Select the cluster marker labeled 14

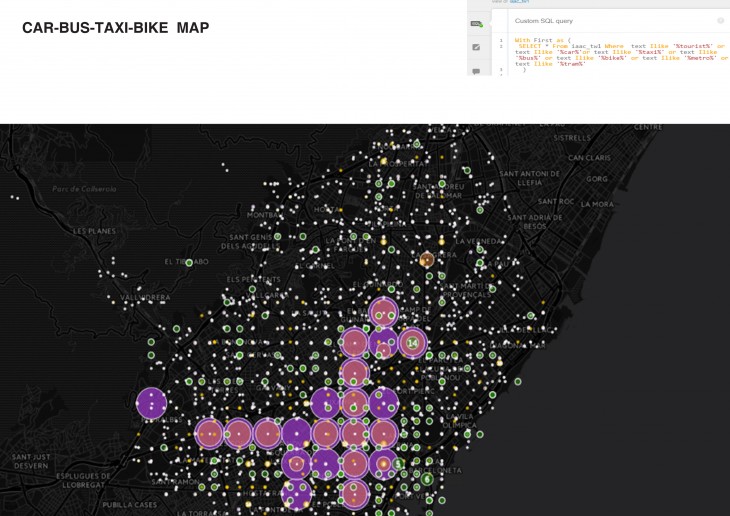(x=413, y=344)
